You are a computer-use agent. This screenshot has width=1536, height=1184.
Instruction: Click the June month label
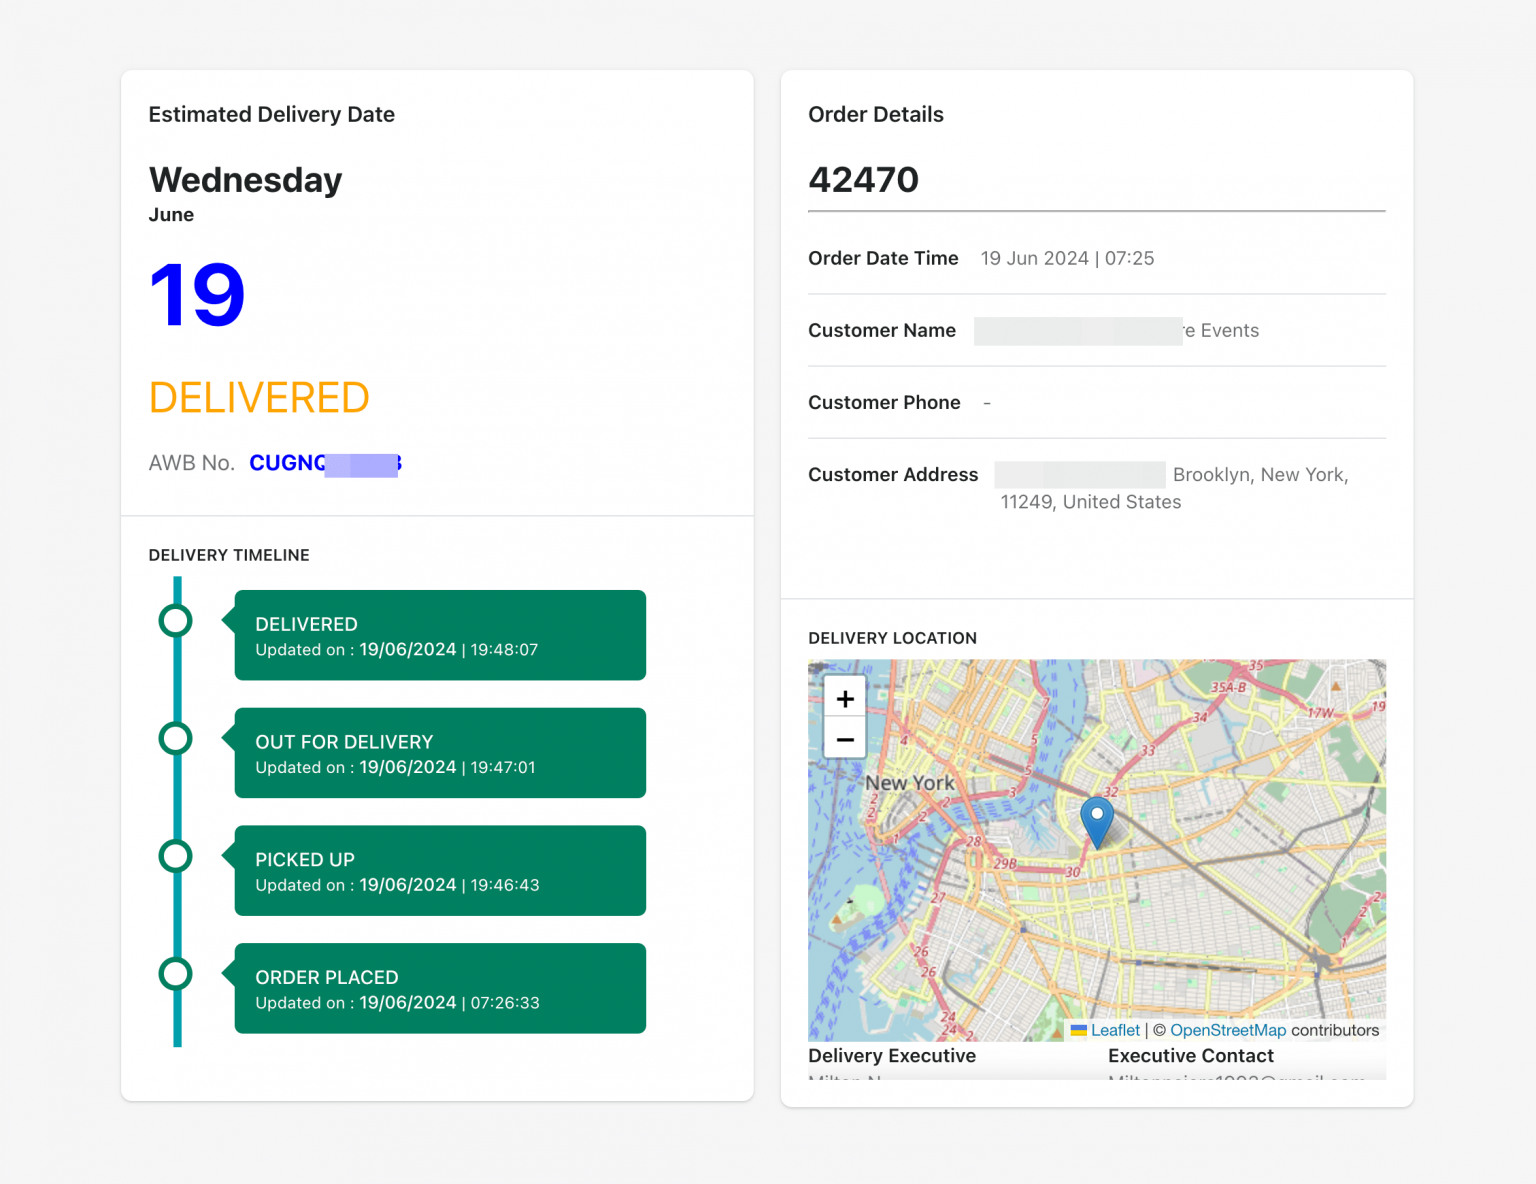click(x=171, y=215)
